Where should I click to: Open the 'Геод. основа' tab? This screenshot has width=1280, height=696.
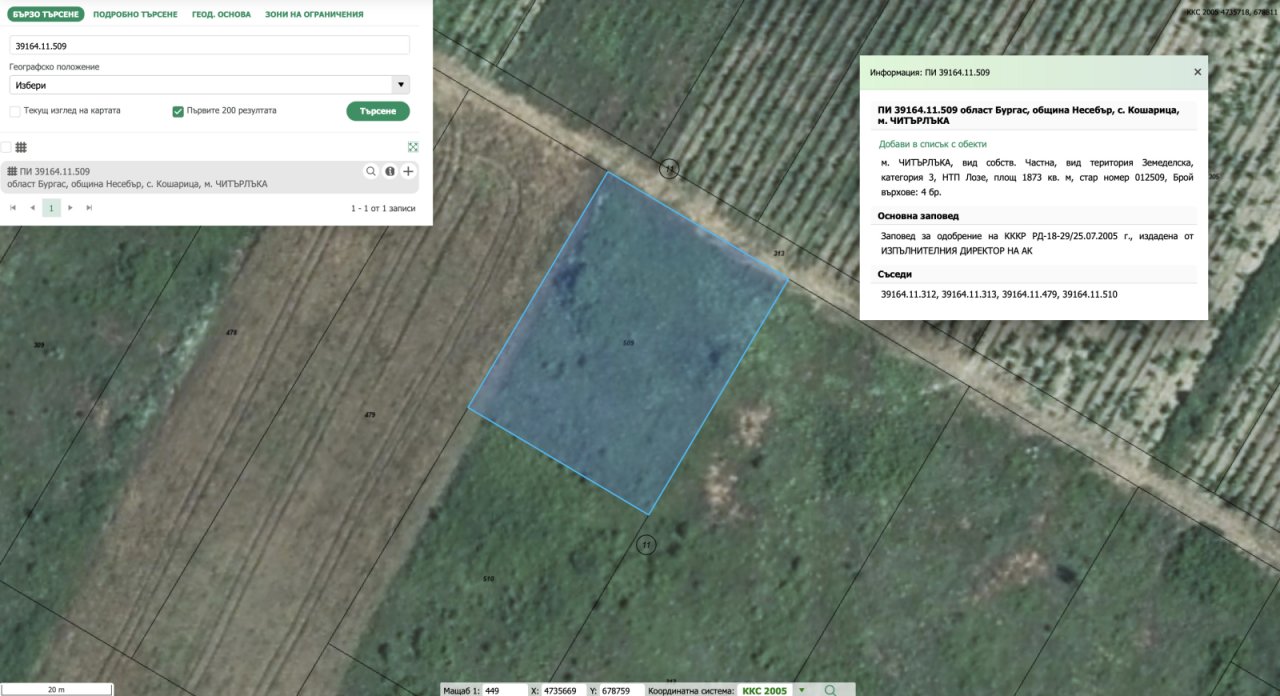point(221,15)
